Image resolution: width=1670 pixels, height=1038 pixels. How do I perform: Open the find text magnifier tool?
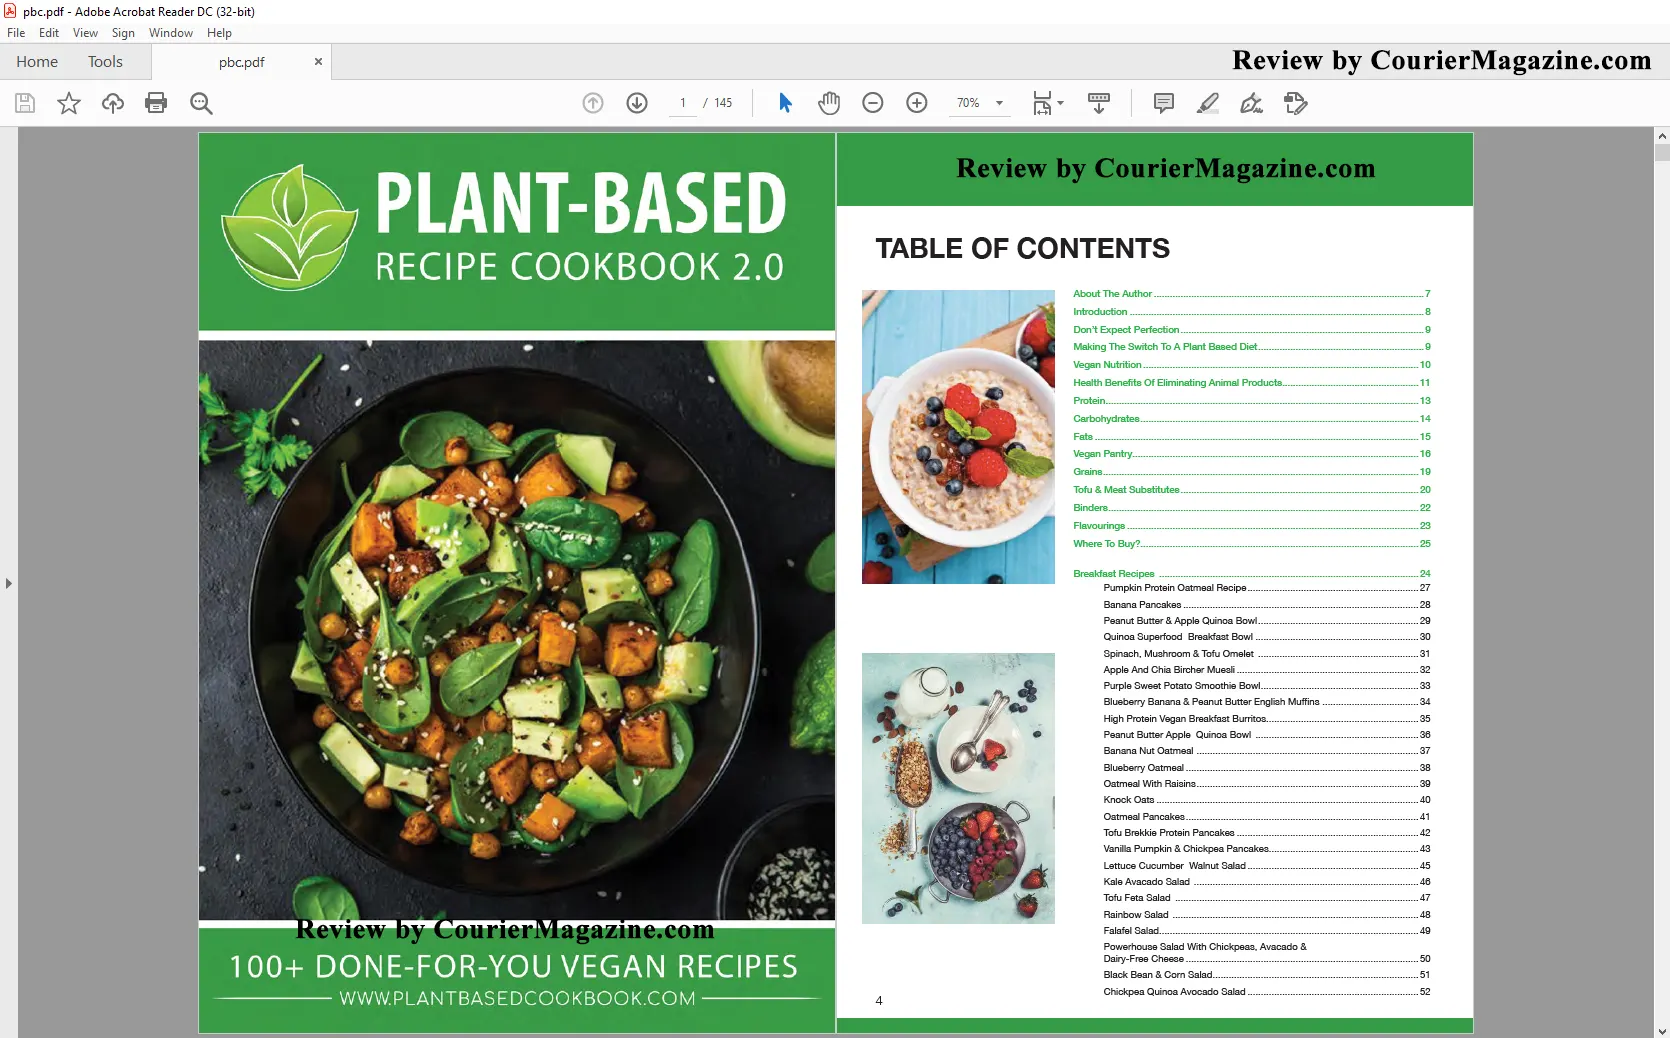point(201,103)
